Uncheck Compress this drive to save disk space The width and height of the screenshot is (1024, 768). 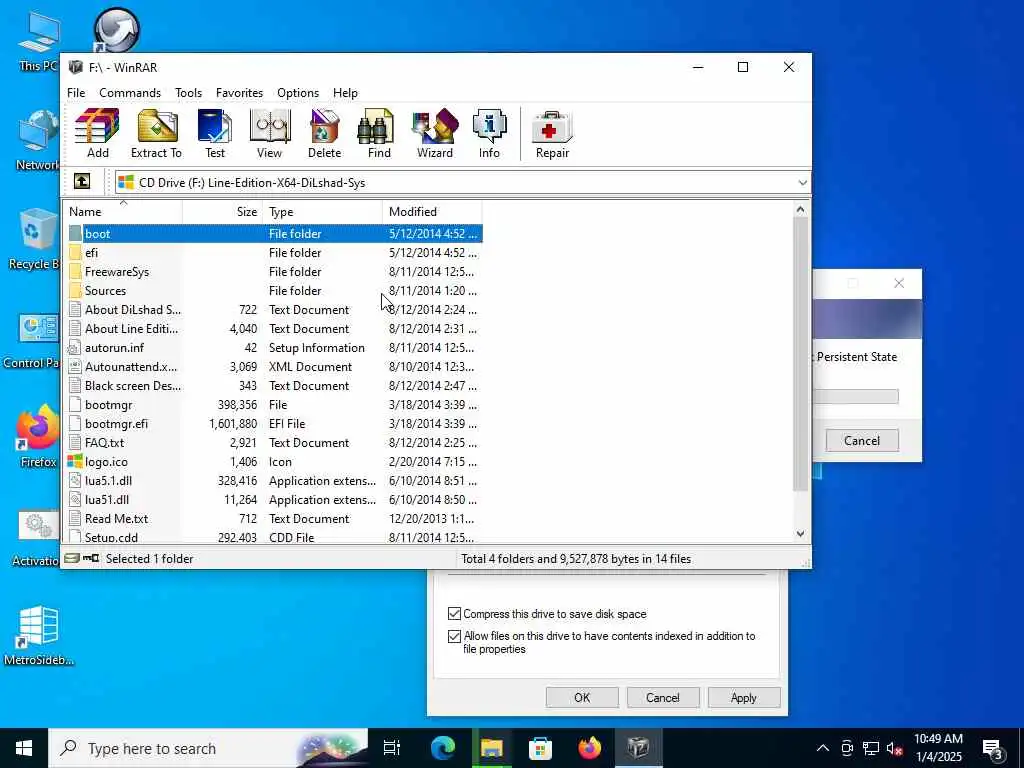455,614
